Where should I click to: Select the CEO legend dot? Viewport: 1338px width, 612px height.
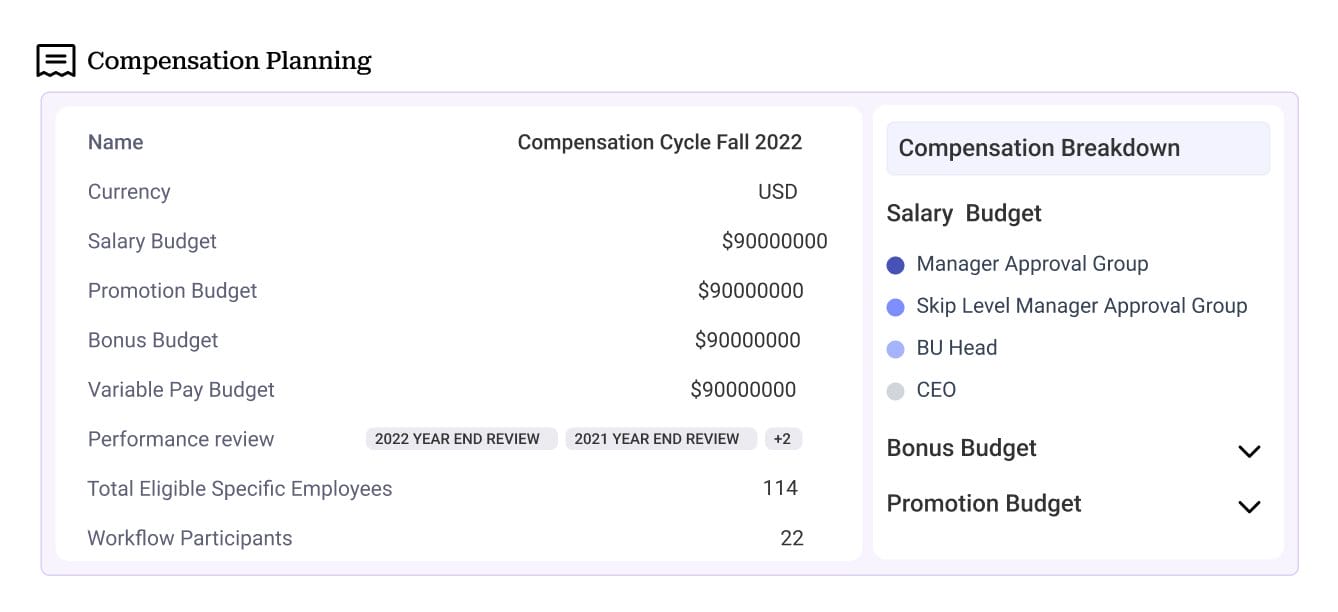click(x=897, y=390)
